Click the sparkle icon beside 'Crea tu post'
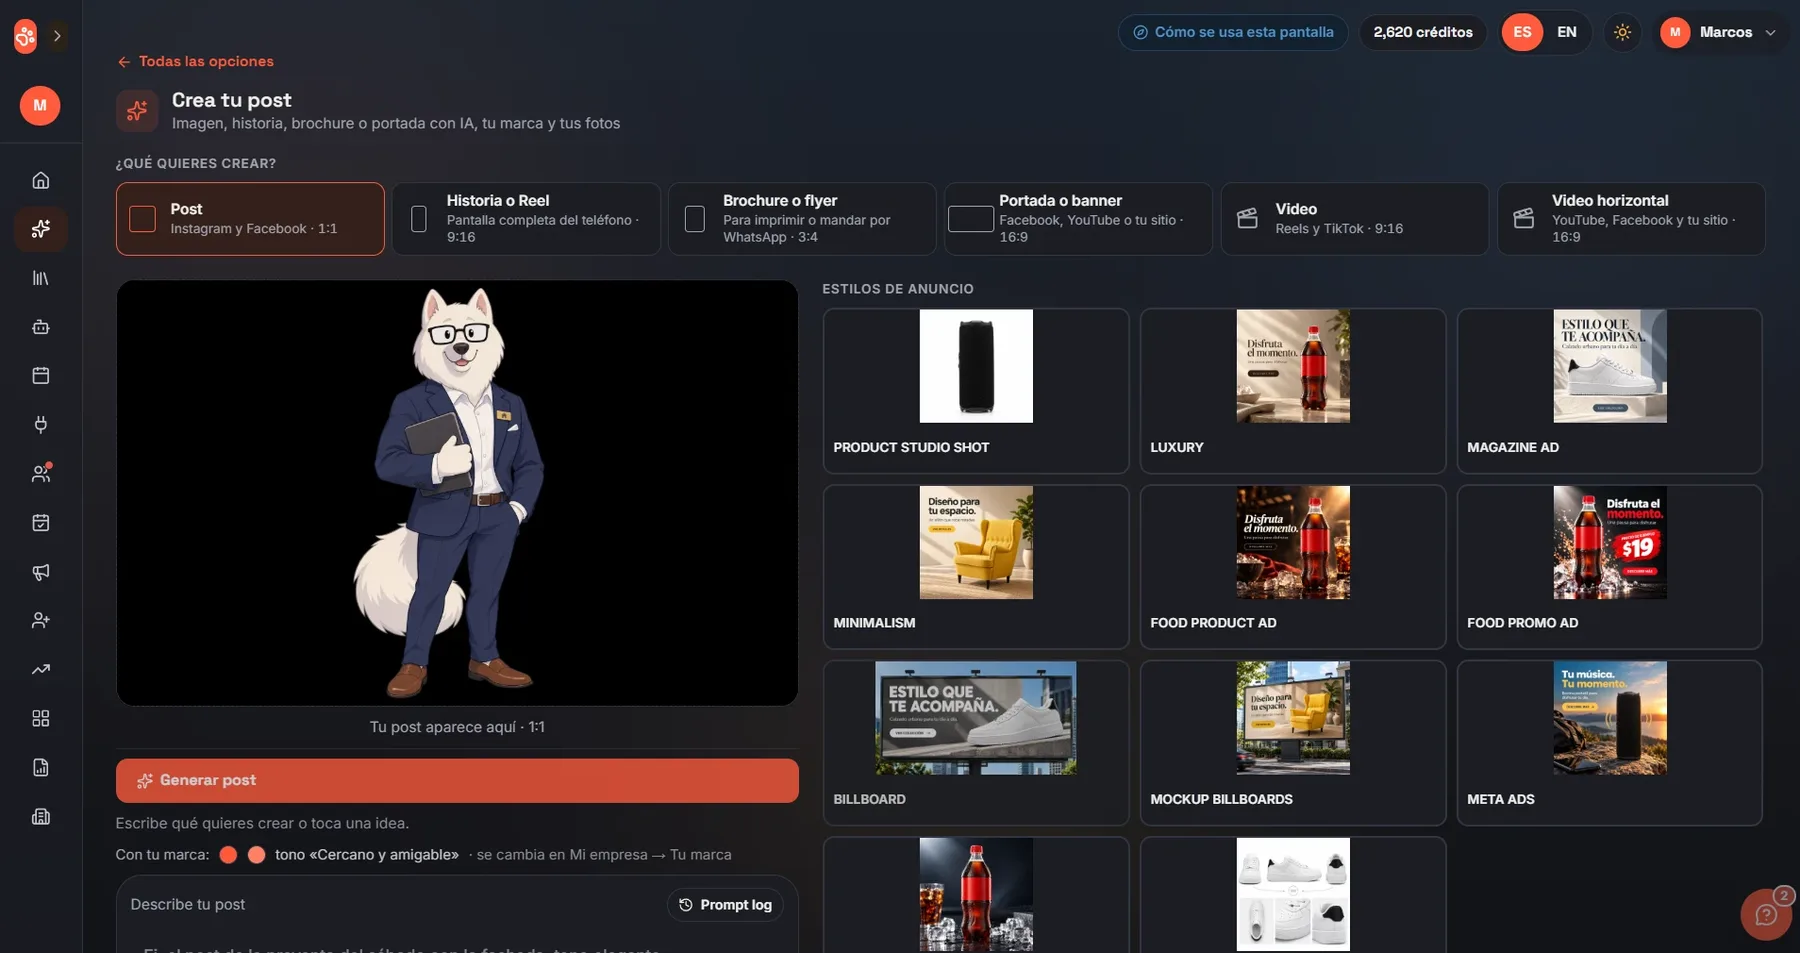The width and height of the screenshot is (1800, 953). [137, 111]
